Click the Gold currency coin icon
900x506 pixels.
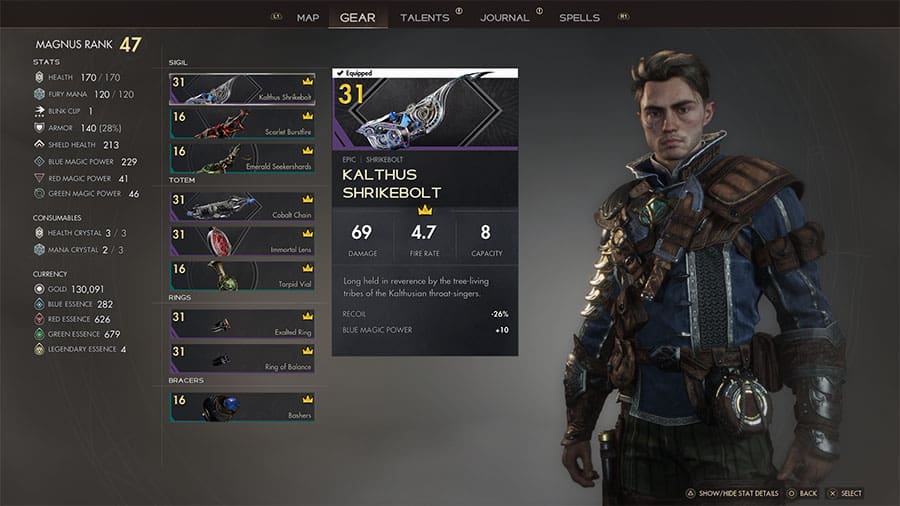point(39,289)
